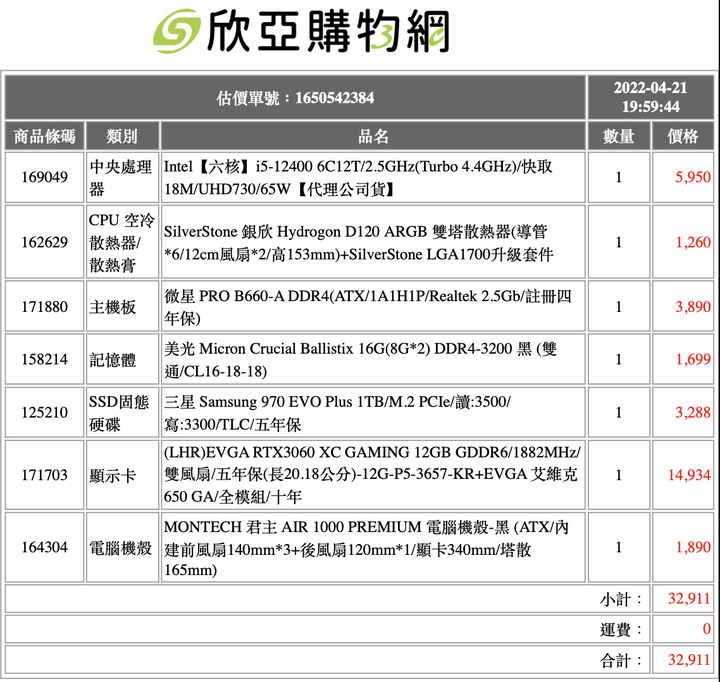720x682 pixels.
Task: Click the price 3,890
Action: pyautogui.click(x=692, y=306)
